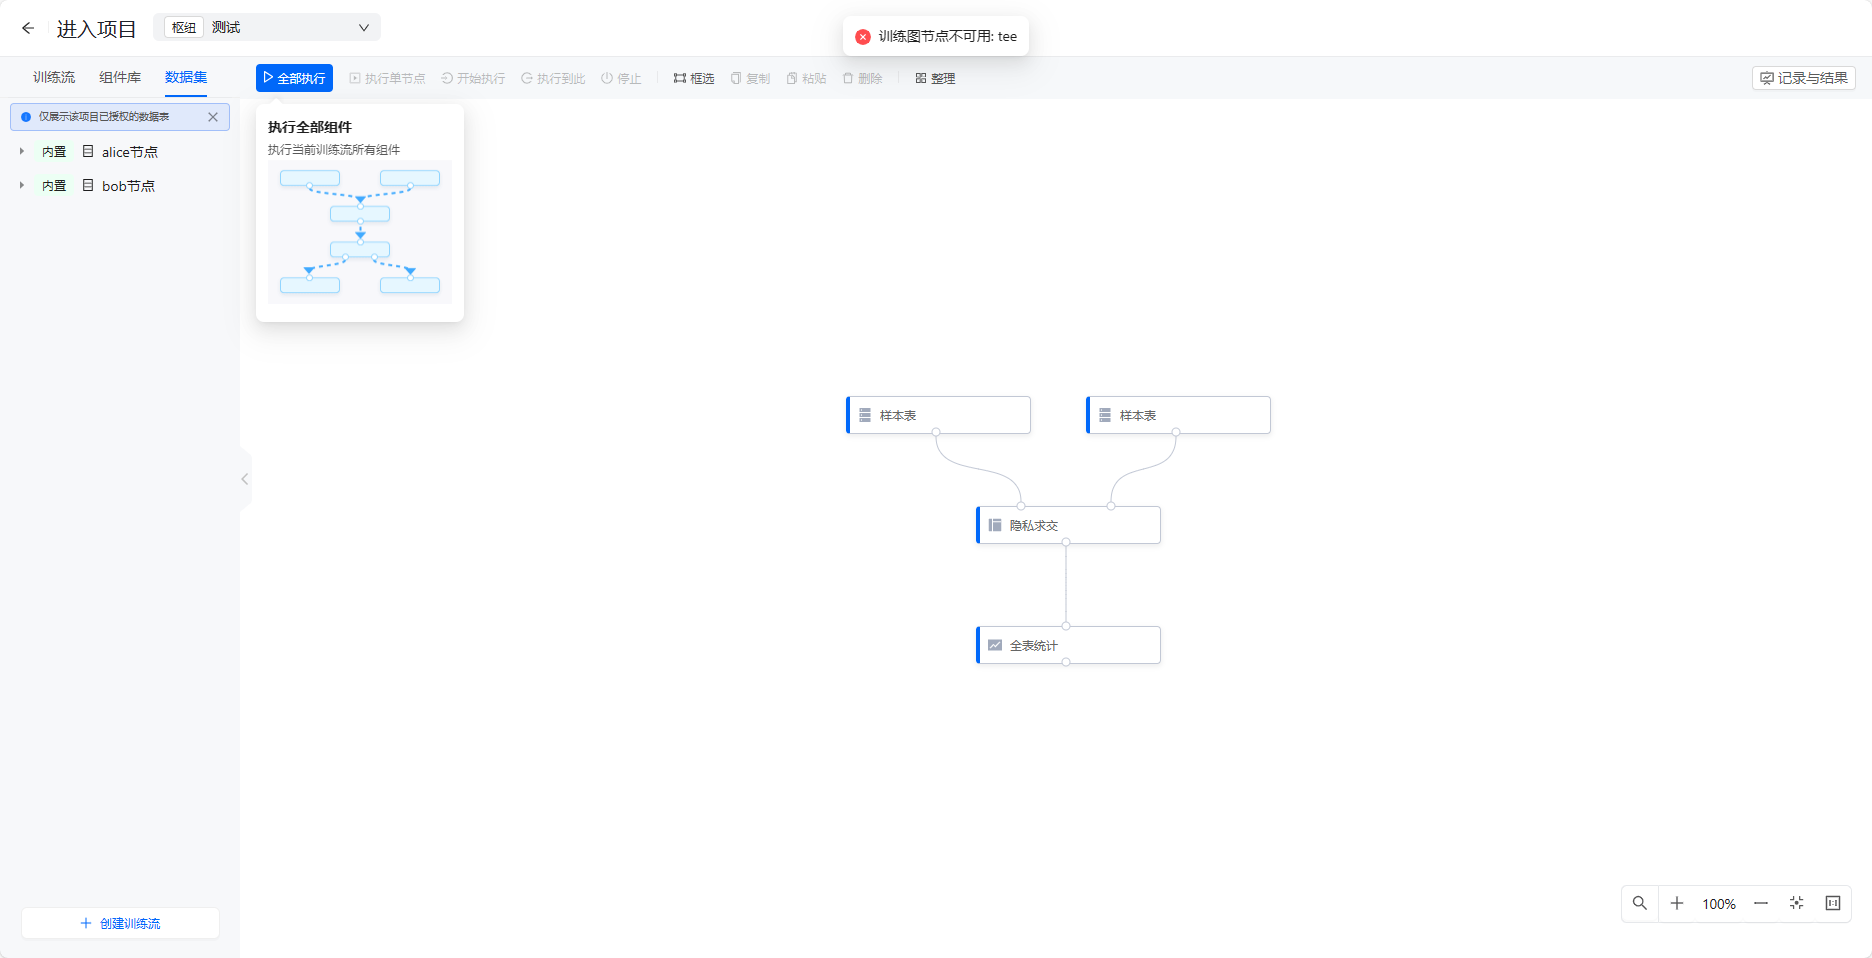
Task: Click the 全部执行 run-all button
Action: point(293,77)
